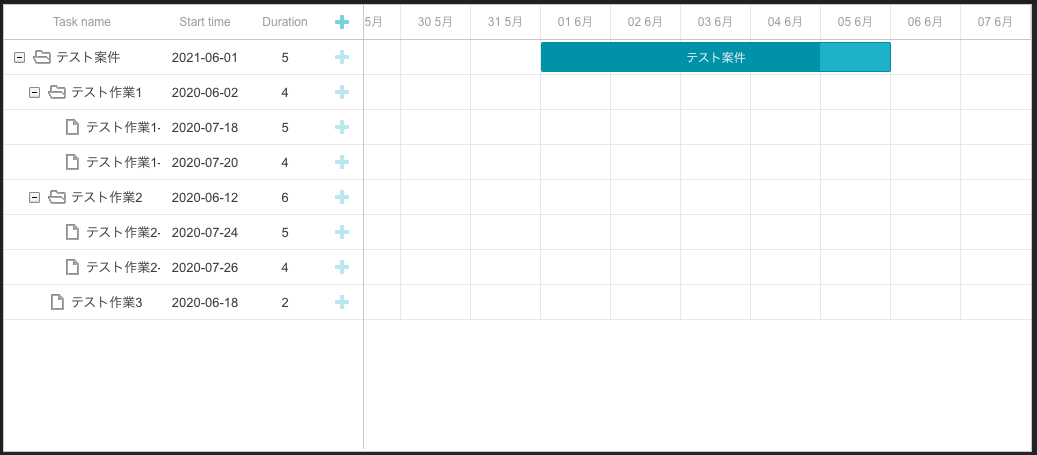Click the Task name column header
Image resolution: width=1037 pixels, height=455 pixels.
[82, 22]
